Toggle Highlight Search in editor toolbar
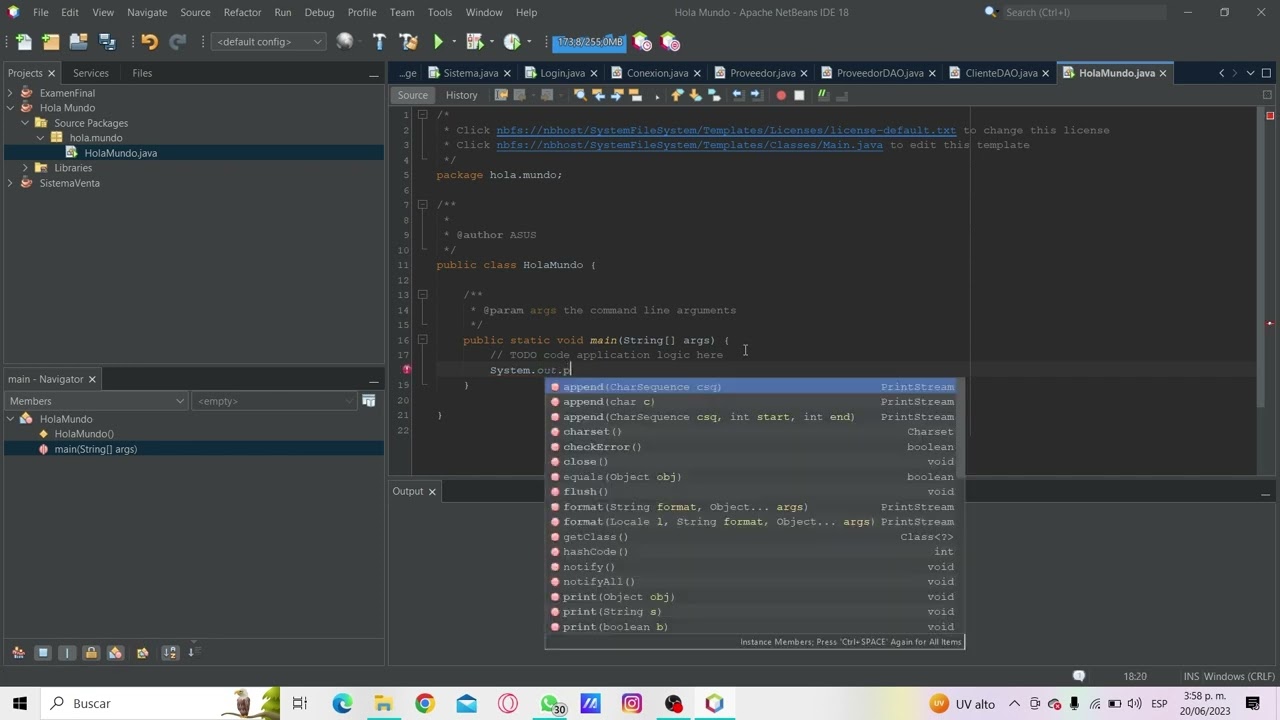 (635, 95)
